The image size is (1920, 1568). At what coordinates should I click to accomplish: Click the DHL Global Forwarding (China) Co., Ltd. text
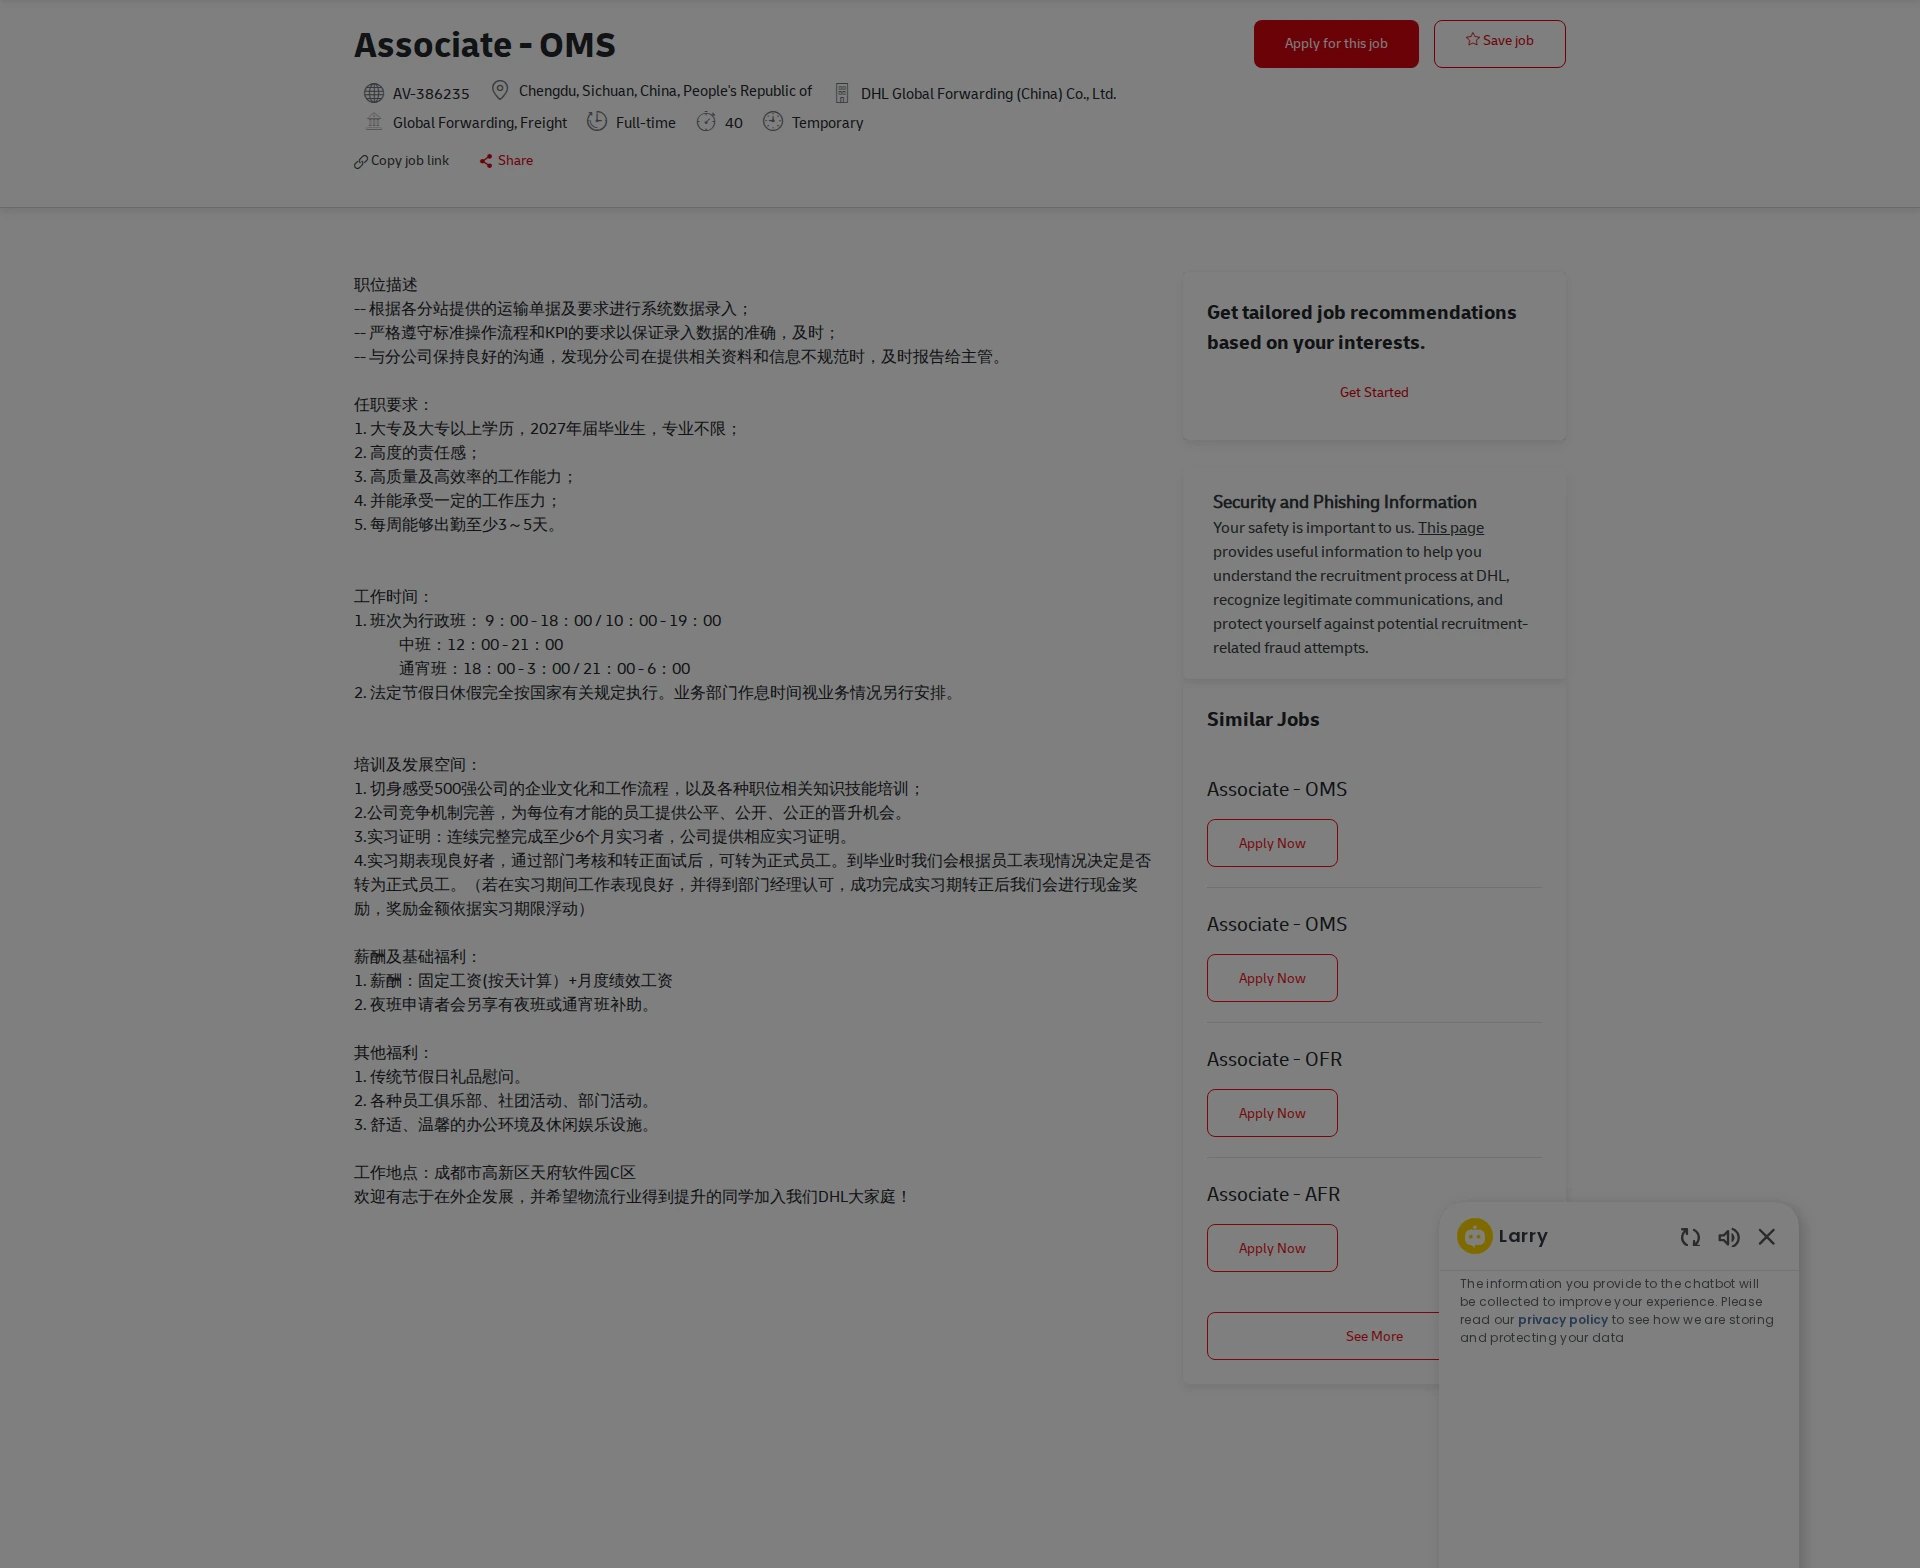click(x=988, y=94)
